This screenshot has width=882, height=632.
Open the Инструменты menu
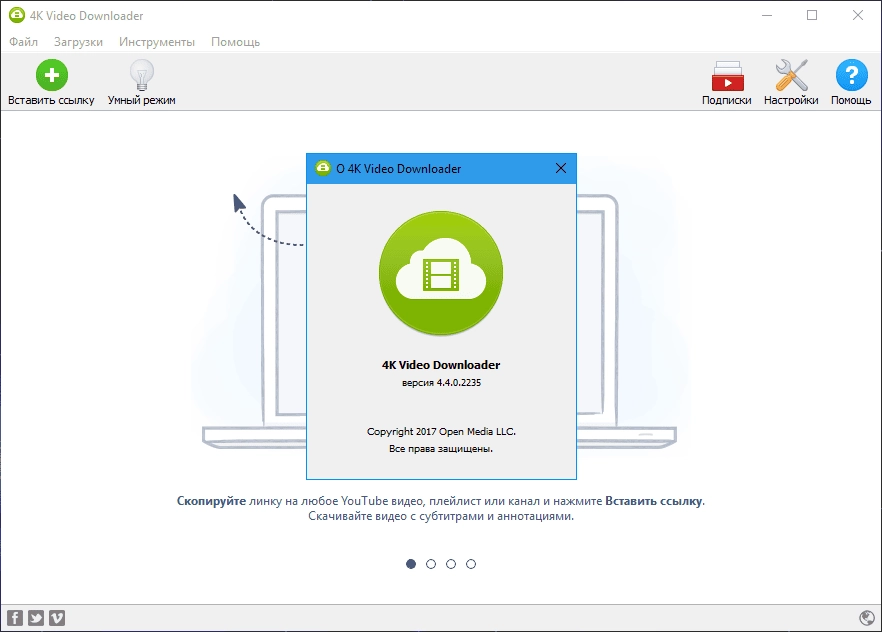point(157,42)
